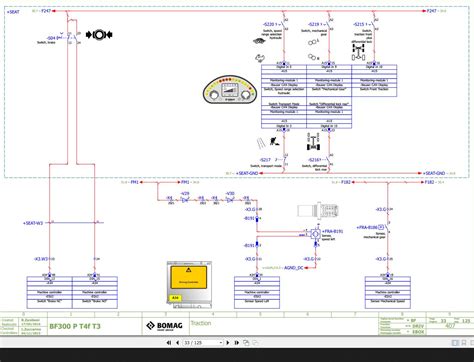474x362 pixels.
Task: Click the Traction page title text
Action: 201,323
